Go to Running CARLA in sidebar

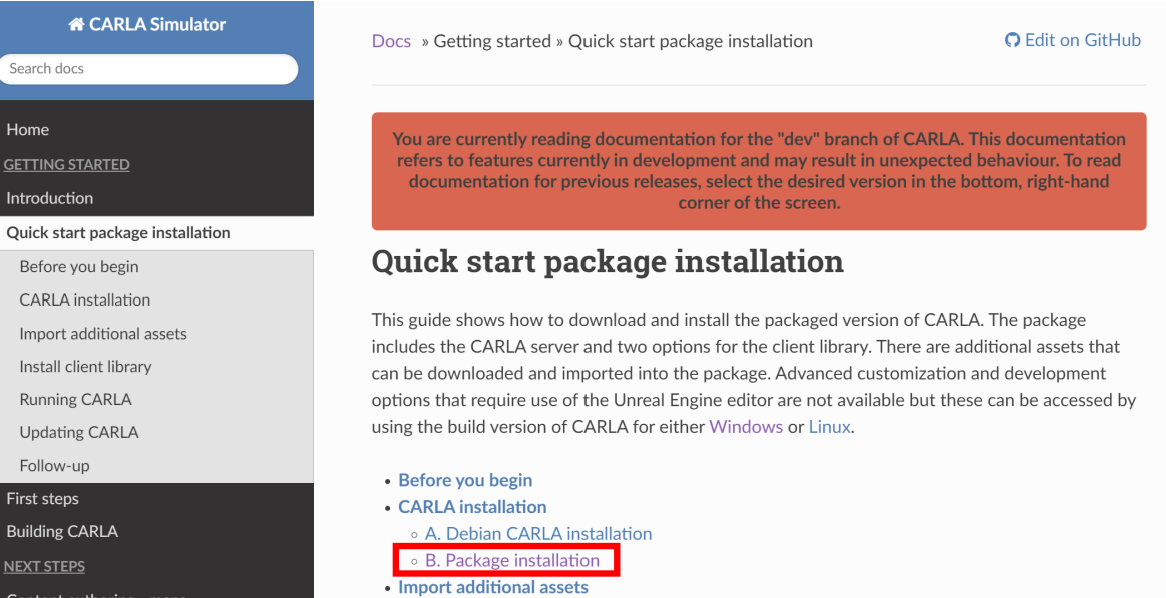coord(75,399)
